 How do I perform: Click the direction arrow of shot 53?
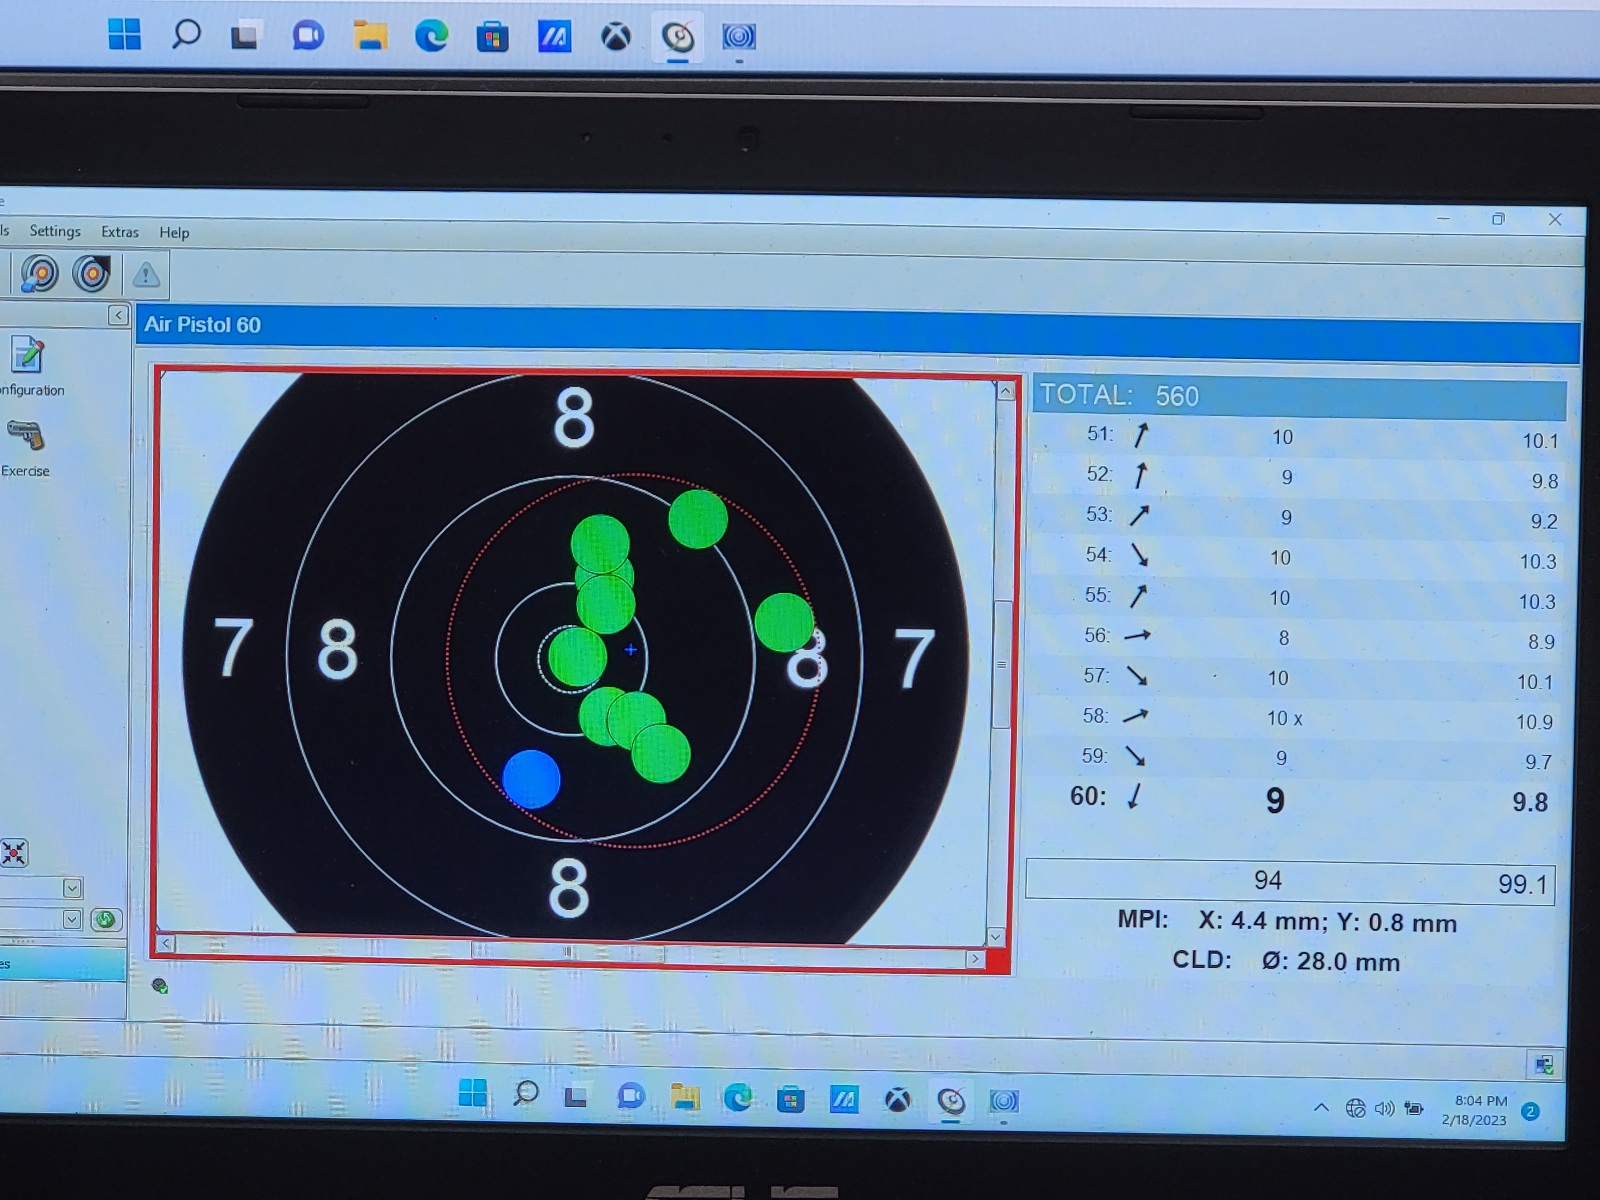tap(1139, 515)
